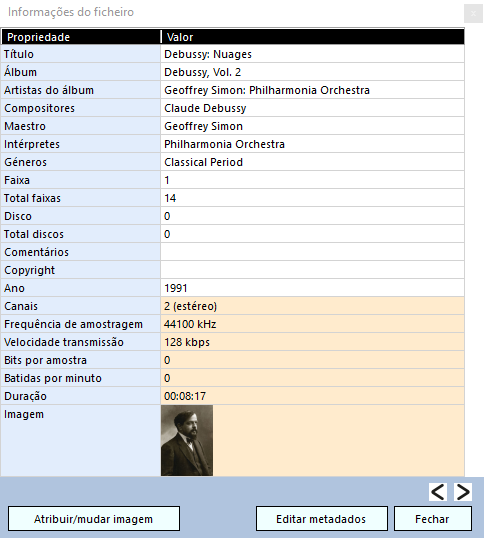Click the Comentários property label
484x538 pixels.
[36, 252]
